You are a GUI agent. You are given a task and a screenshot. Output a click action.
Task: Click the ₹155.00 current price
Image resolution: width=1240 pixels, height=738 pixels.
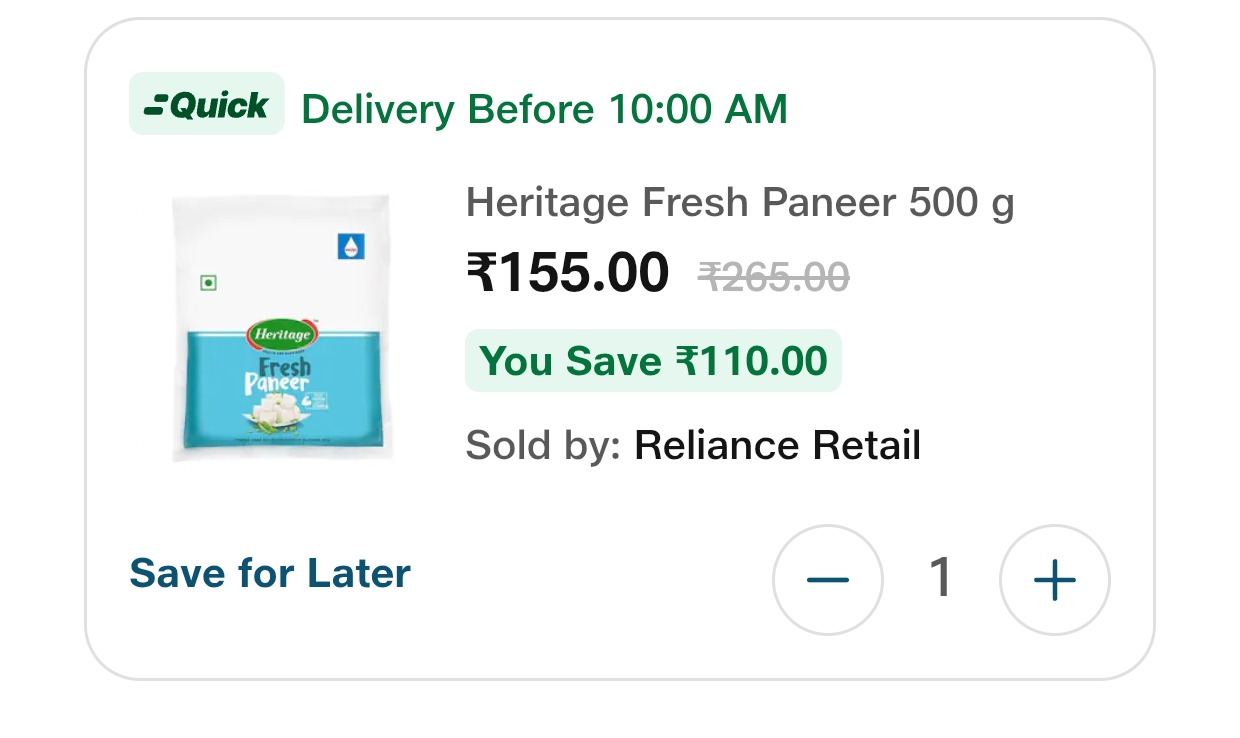coord(568,273)
